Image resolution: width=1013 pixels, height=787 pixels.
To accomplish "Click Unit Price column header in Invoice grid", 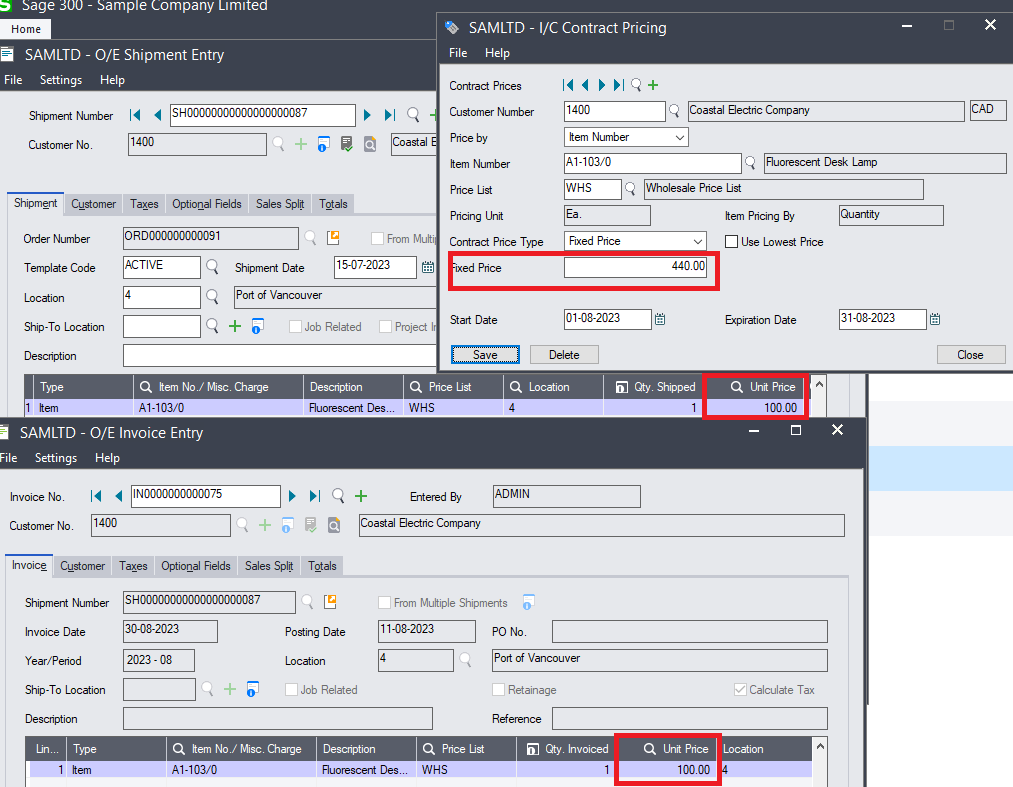I will click(x=669, y=749).
